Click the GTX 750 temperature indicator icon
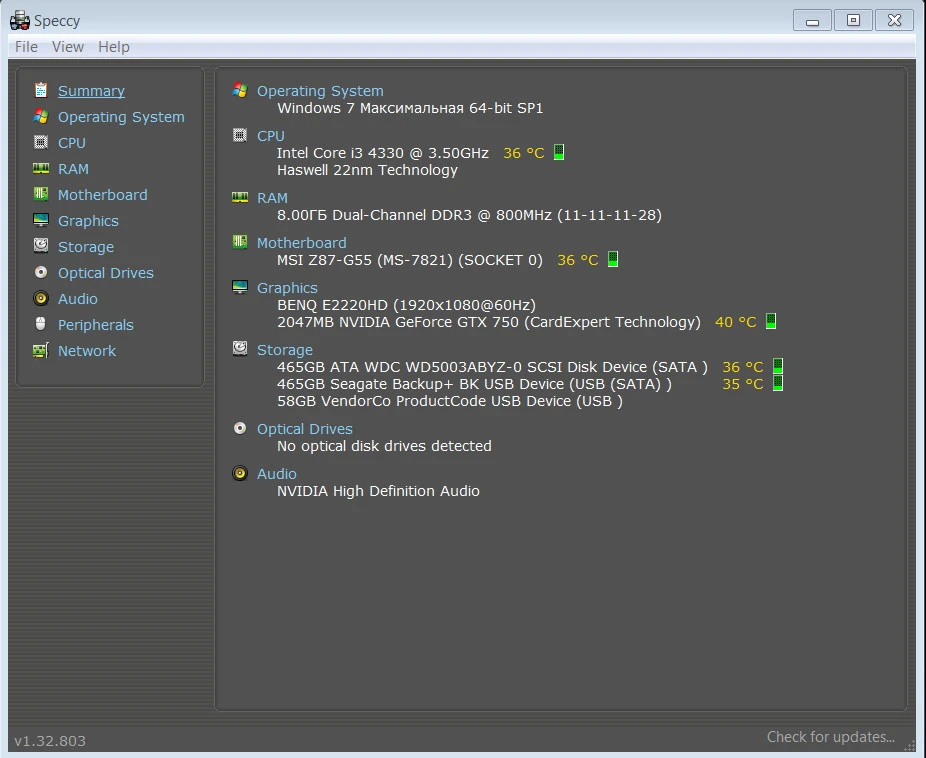The width and height of the screenshot is (926, 758). [771, 321]
